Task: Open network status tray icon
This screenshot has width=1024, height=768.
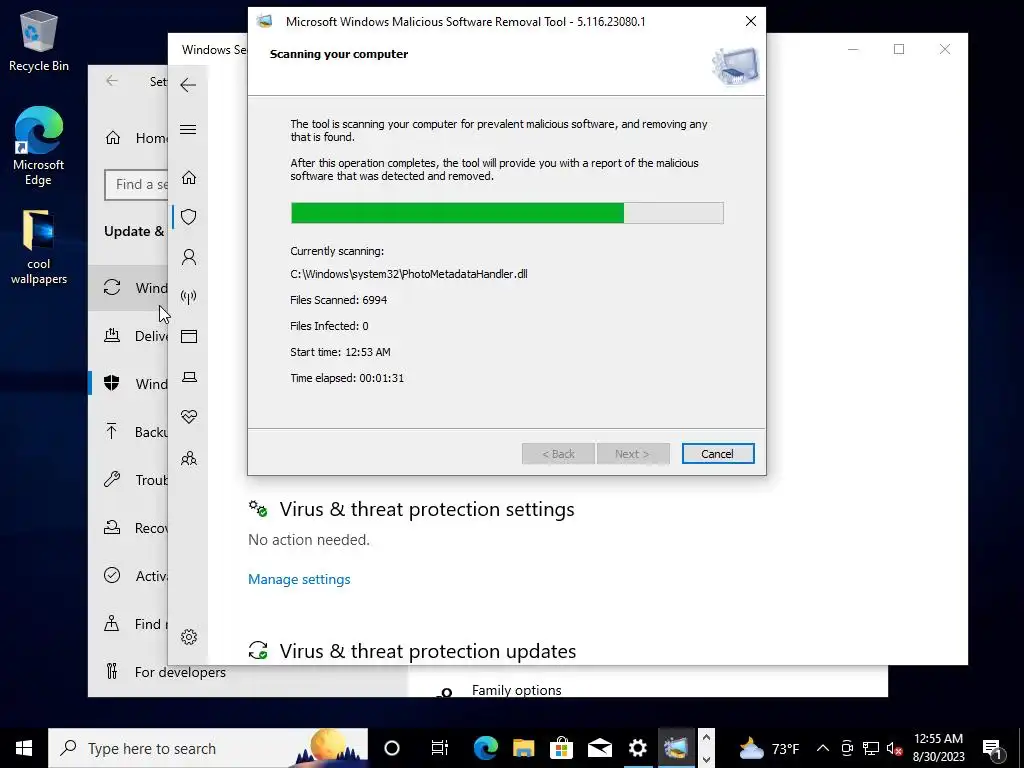Action: tap(871, 748)
